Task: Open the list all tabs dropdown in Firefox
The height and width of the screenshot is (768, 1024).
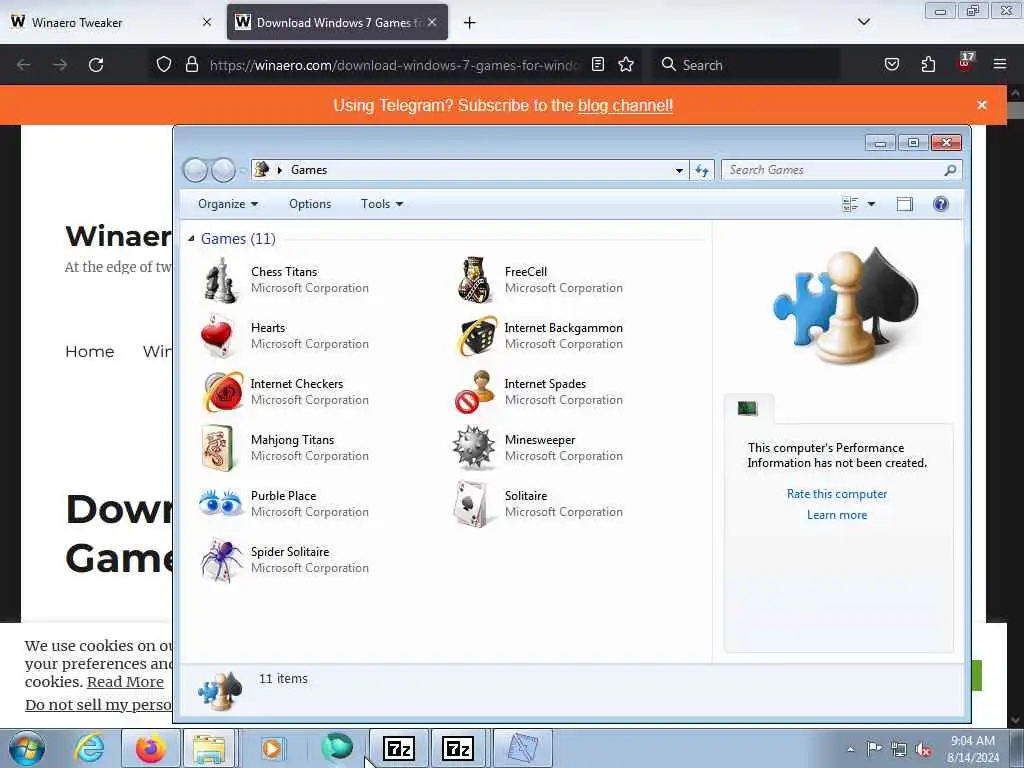Action: (x=863, y=22)
